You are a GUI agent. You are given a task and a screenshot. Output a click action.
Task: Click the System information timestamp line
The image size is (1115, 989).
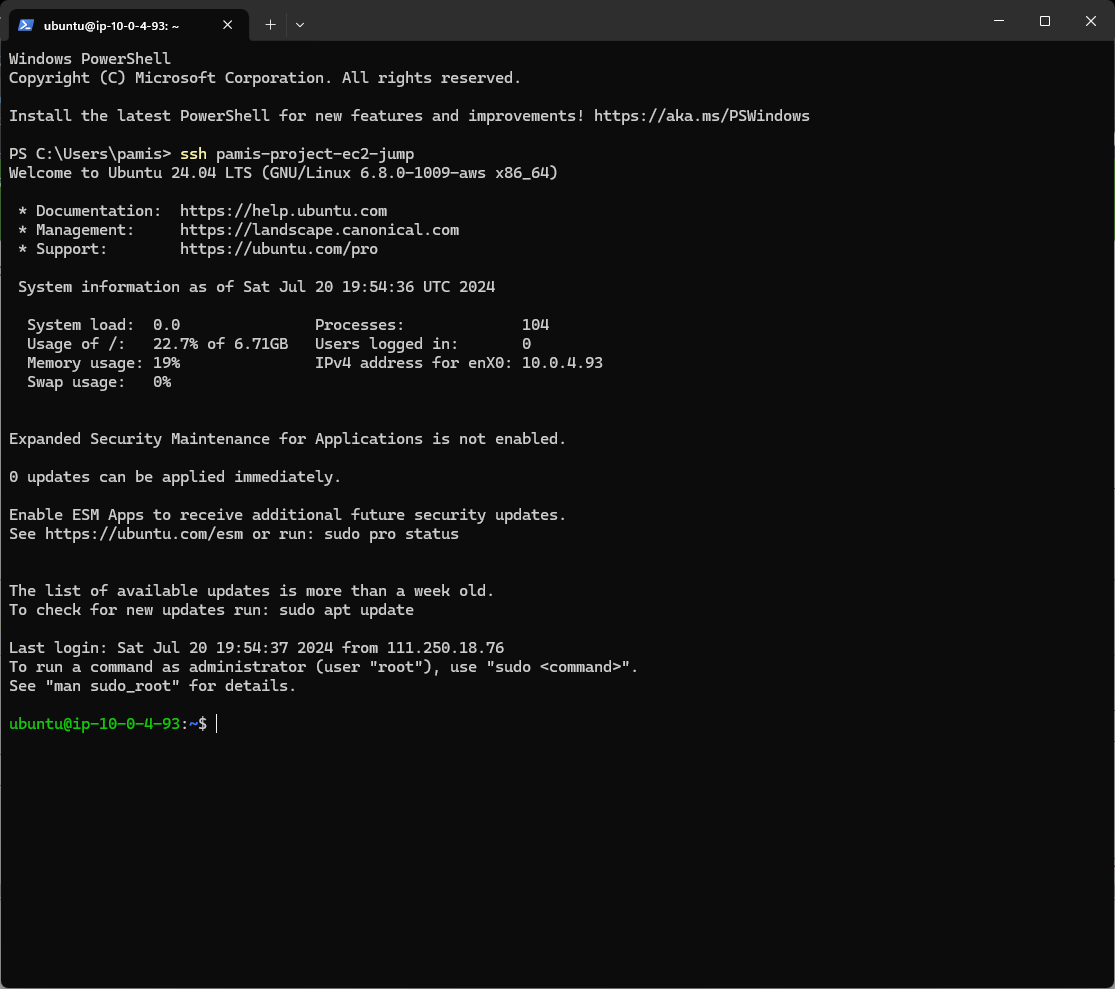pos(256,287)
